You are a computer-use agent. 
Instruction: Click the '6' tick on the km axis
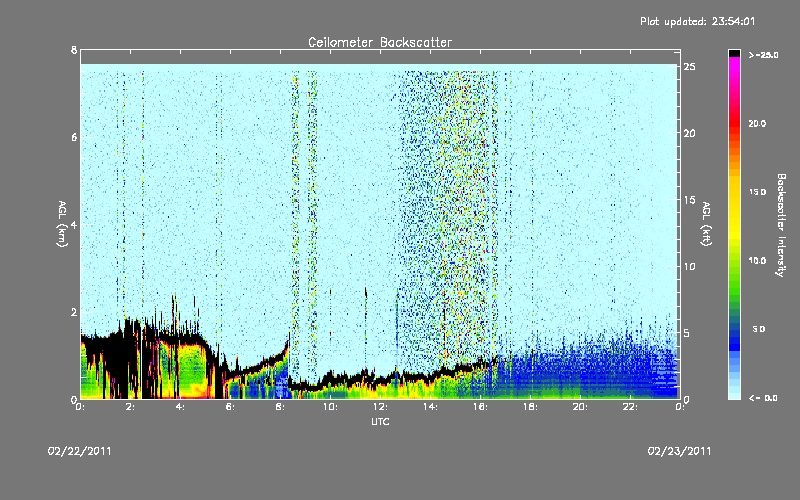coord(74,137)
